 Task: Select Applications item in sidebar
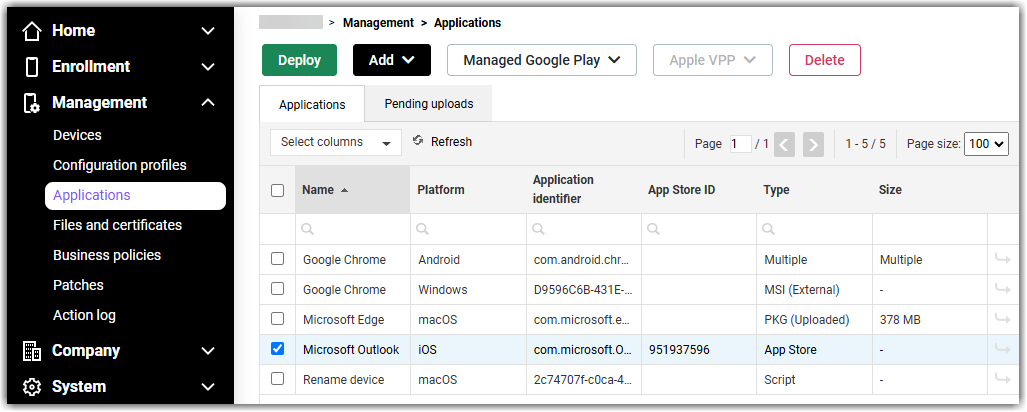click(136, 195)
